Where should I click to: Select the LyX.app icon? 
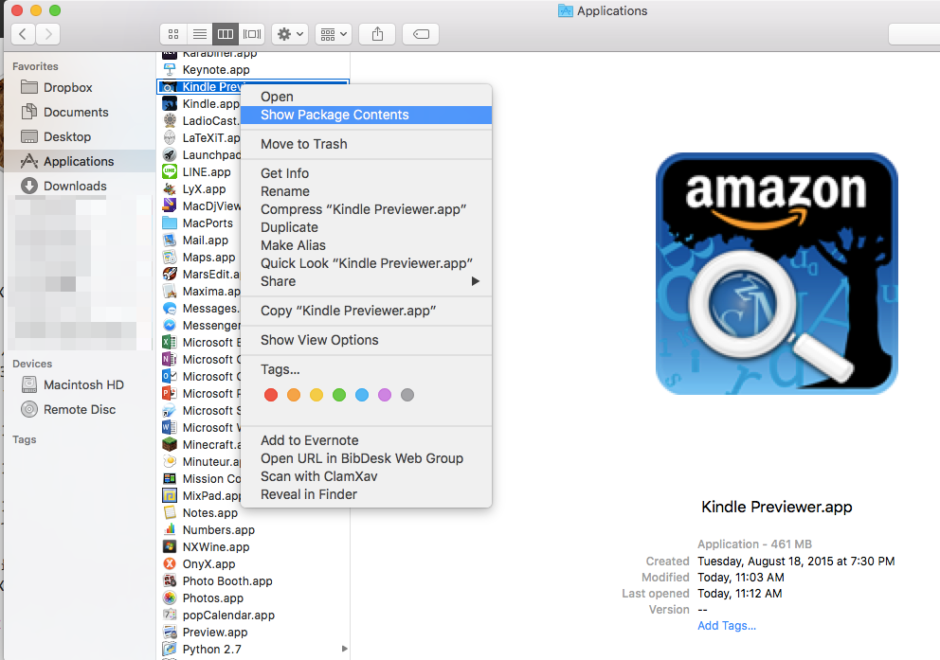click(170, 189)
